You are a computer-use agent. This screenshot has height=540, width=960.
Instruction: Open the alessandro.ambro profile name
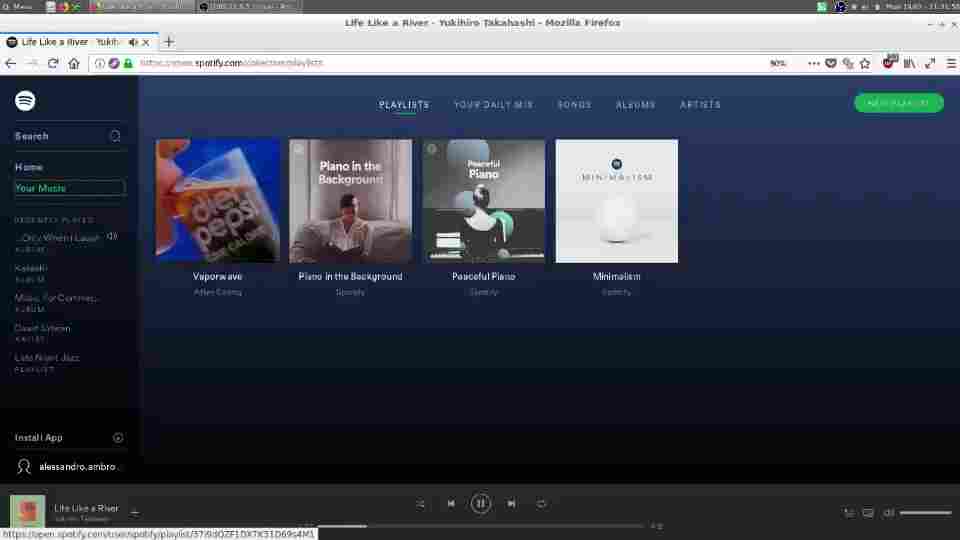77,467
